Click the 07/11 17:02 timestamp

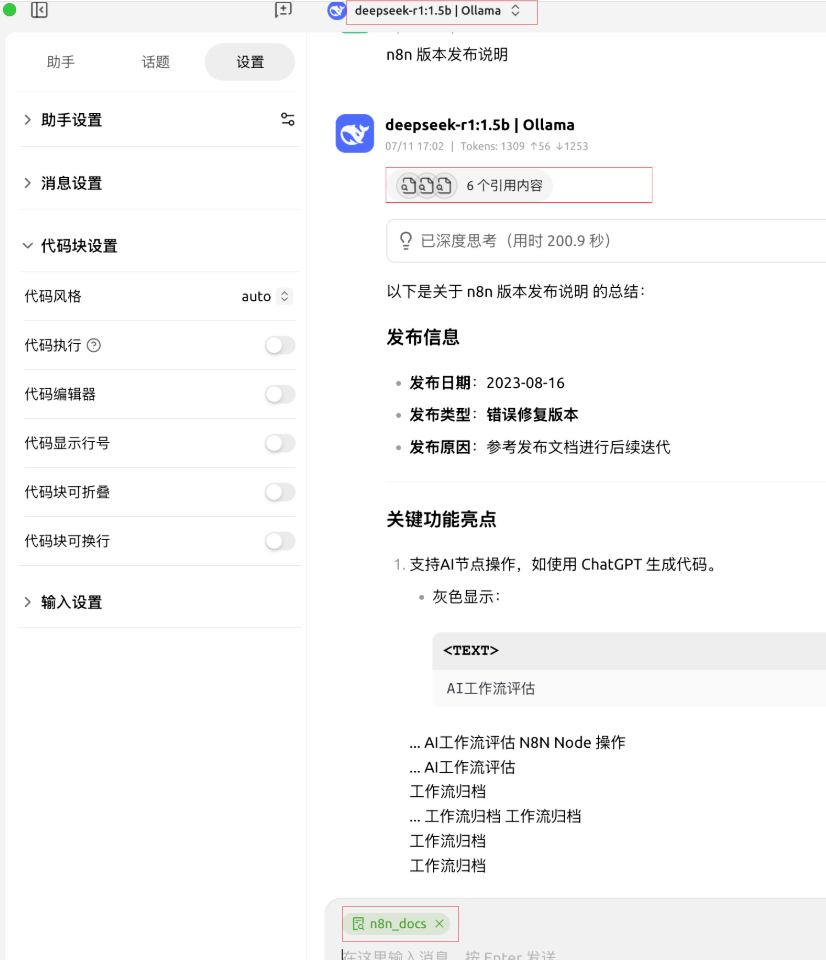point(415,146)
